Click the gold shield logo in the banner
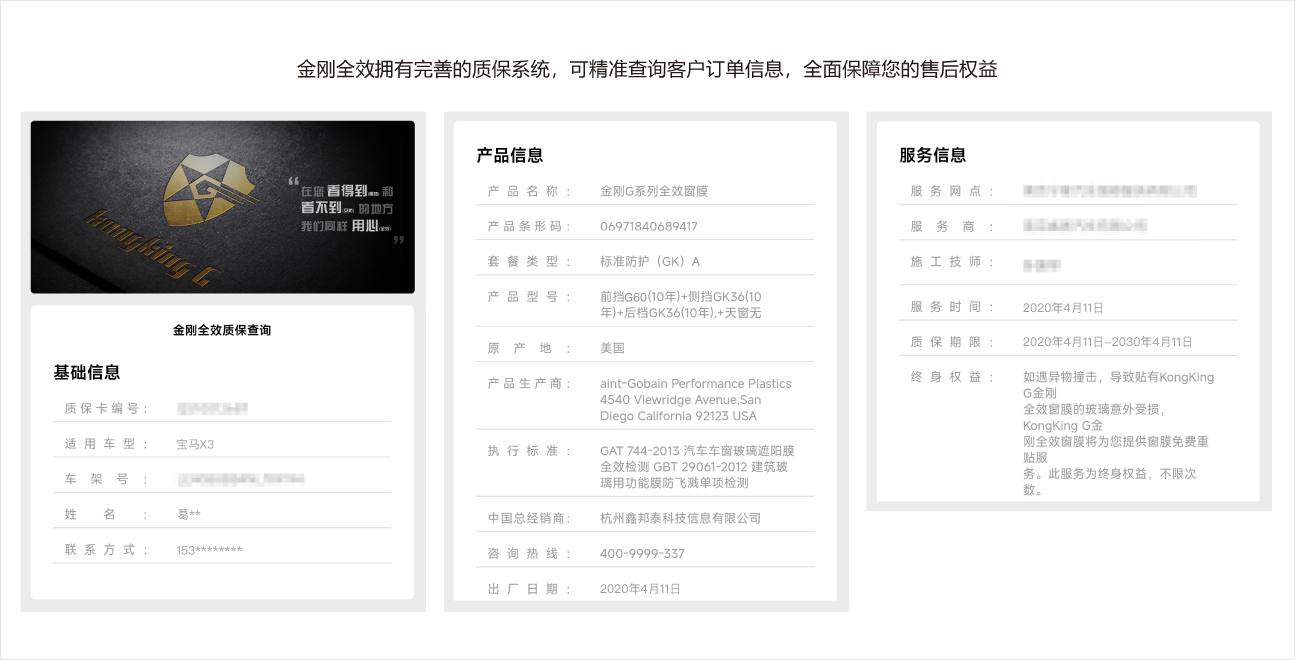This screenshot has width=1295, height=660. coord(210,188)
